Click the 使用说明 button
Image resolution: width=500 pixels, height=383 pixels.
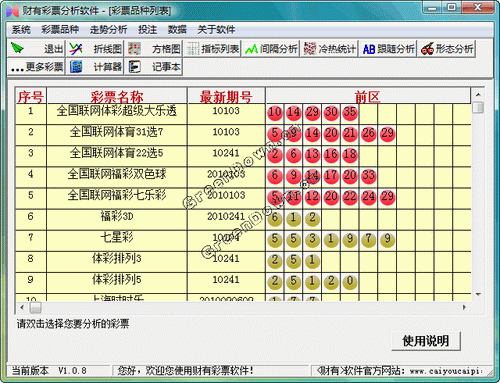(x=426, y=341)
